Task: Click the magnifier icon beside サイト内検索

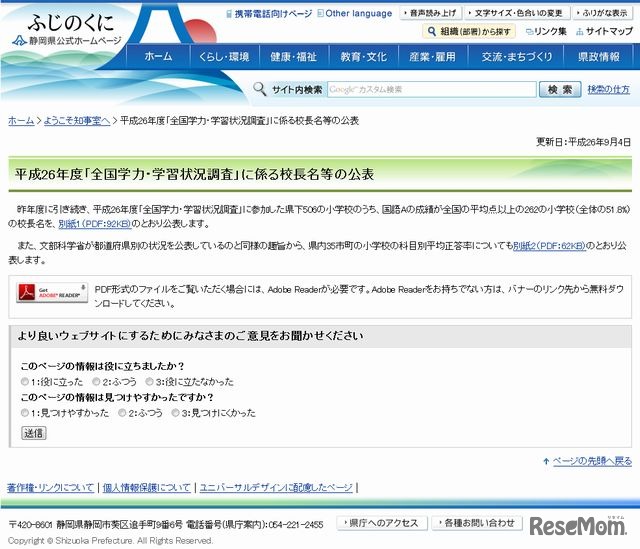Action: [260, 89]
